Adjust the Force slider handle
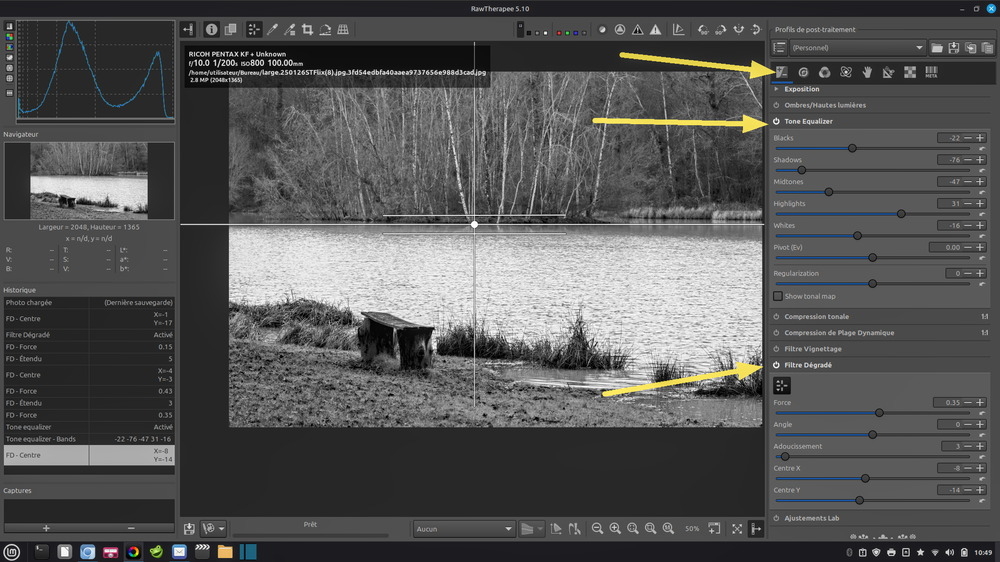Image resolution: width=1000 pixels, height=562 pixels. pyautogui.click(x=879, y=413)
